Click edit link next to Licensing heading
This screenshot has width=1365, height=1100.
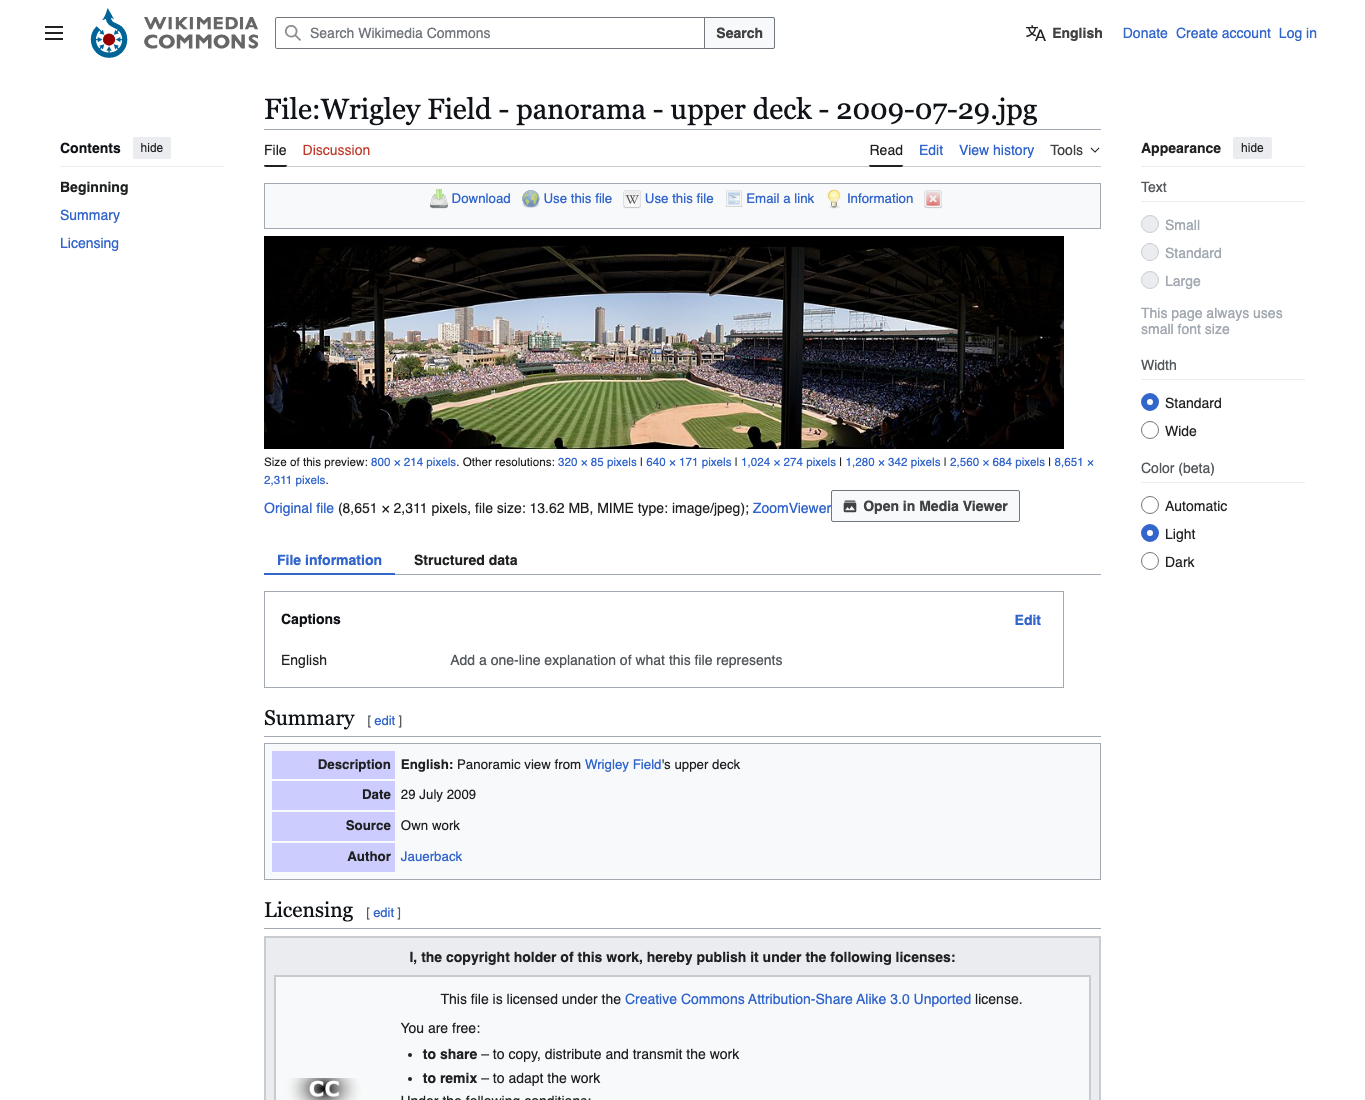384,913
